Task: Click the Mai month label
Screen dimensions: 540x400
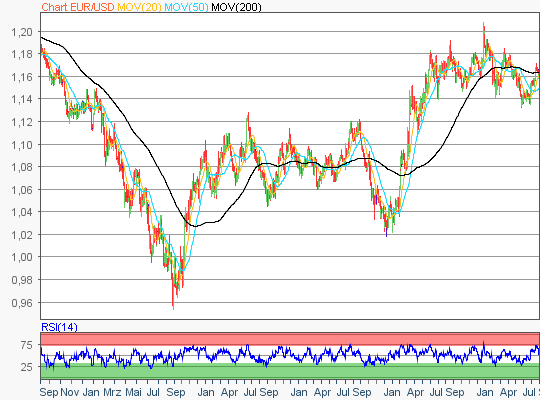Action: pos(134,392)
